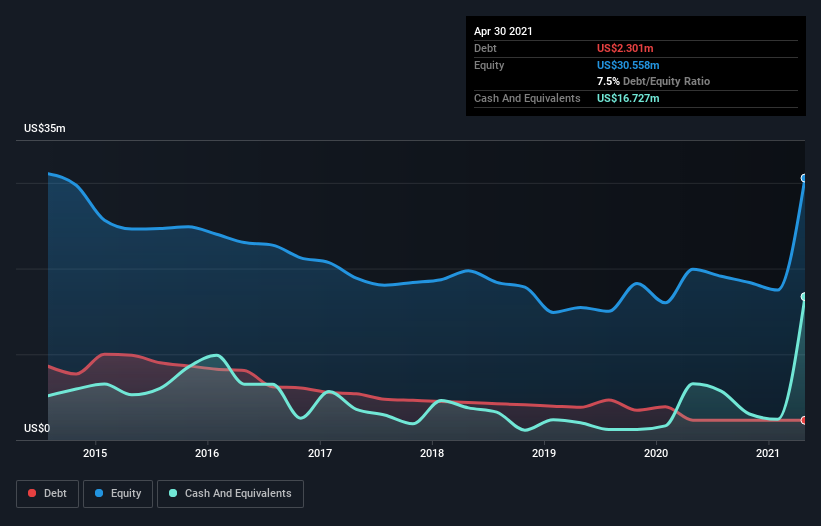The image size is (821, 526).
Task: Click the US$0 y-axis label
Action: (x=37, y=428)
